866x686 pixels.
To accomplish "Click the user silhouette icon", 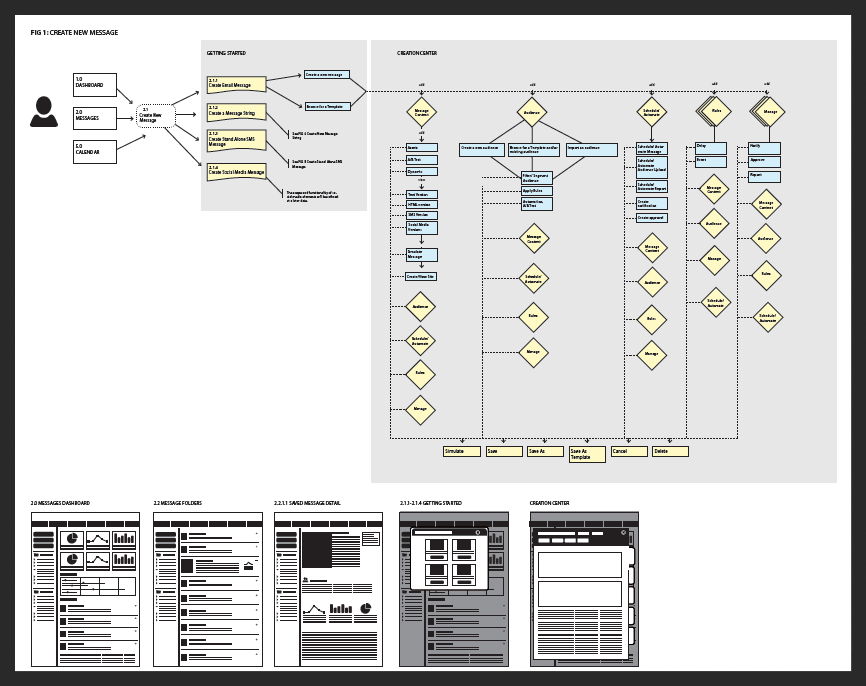I will coord(44,112).
